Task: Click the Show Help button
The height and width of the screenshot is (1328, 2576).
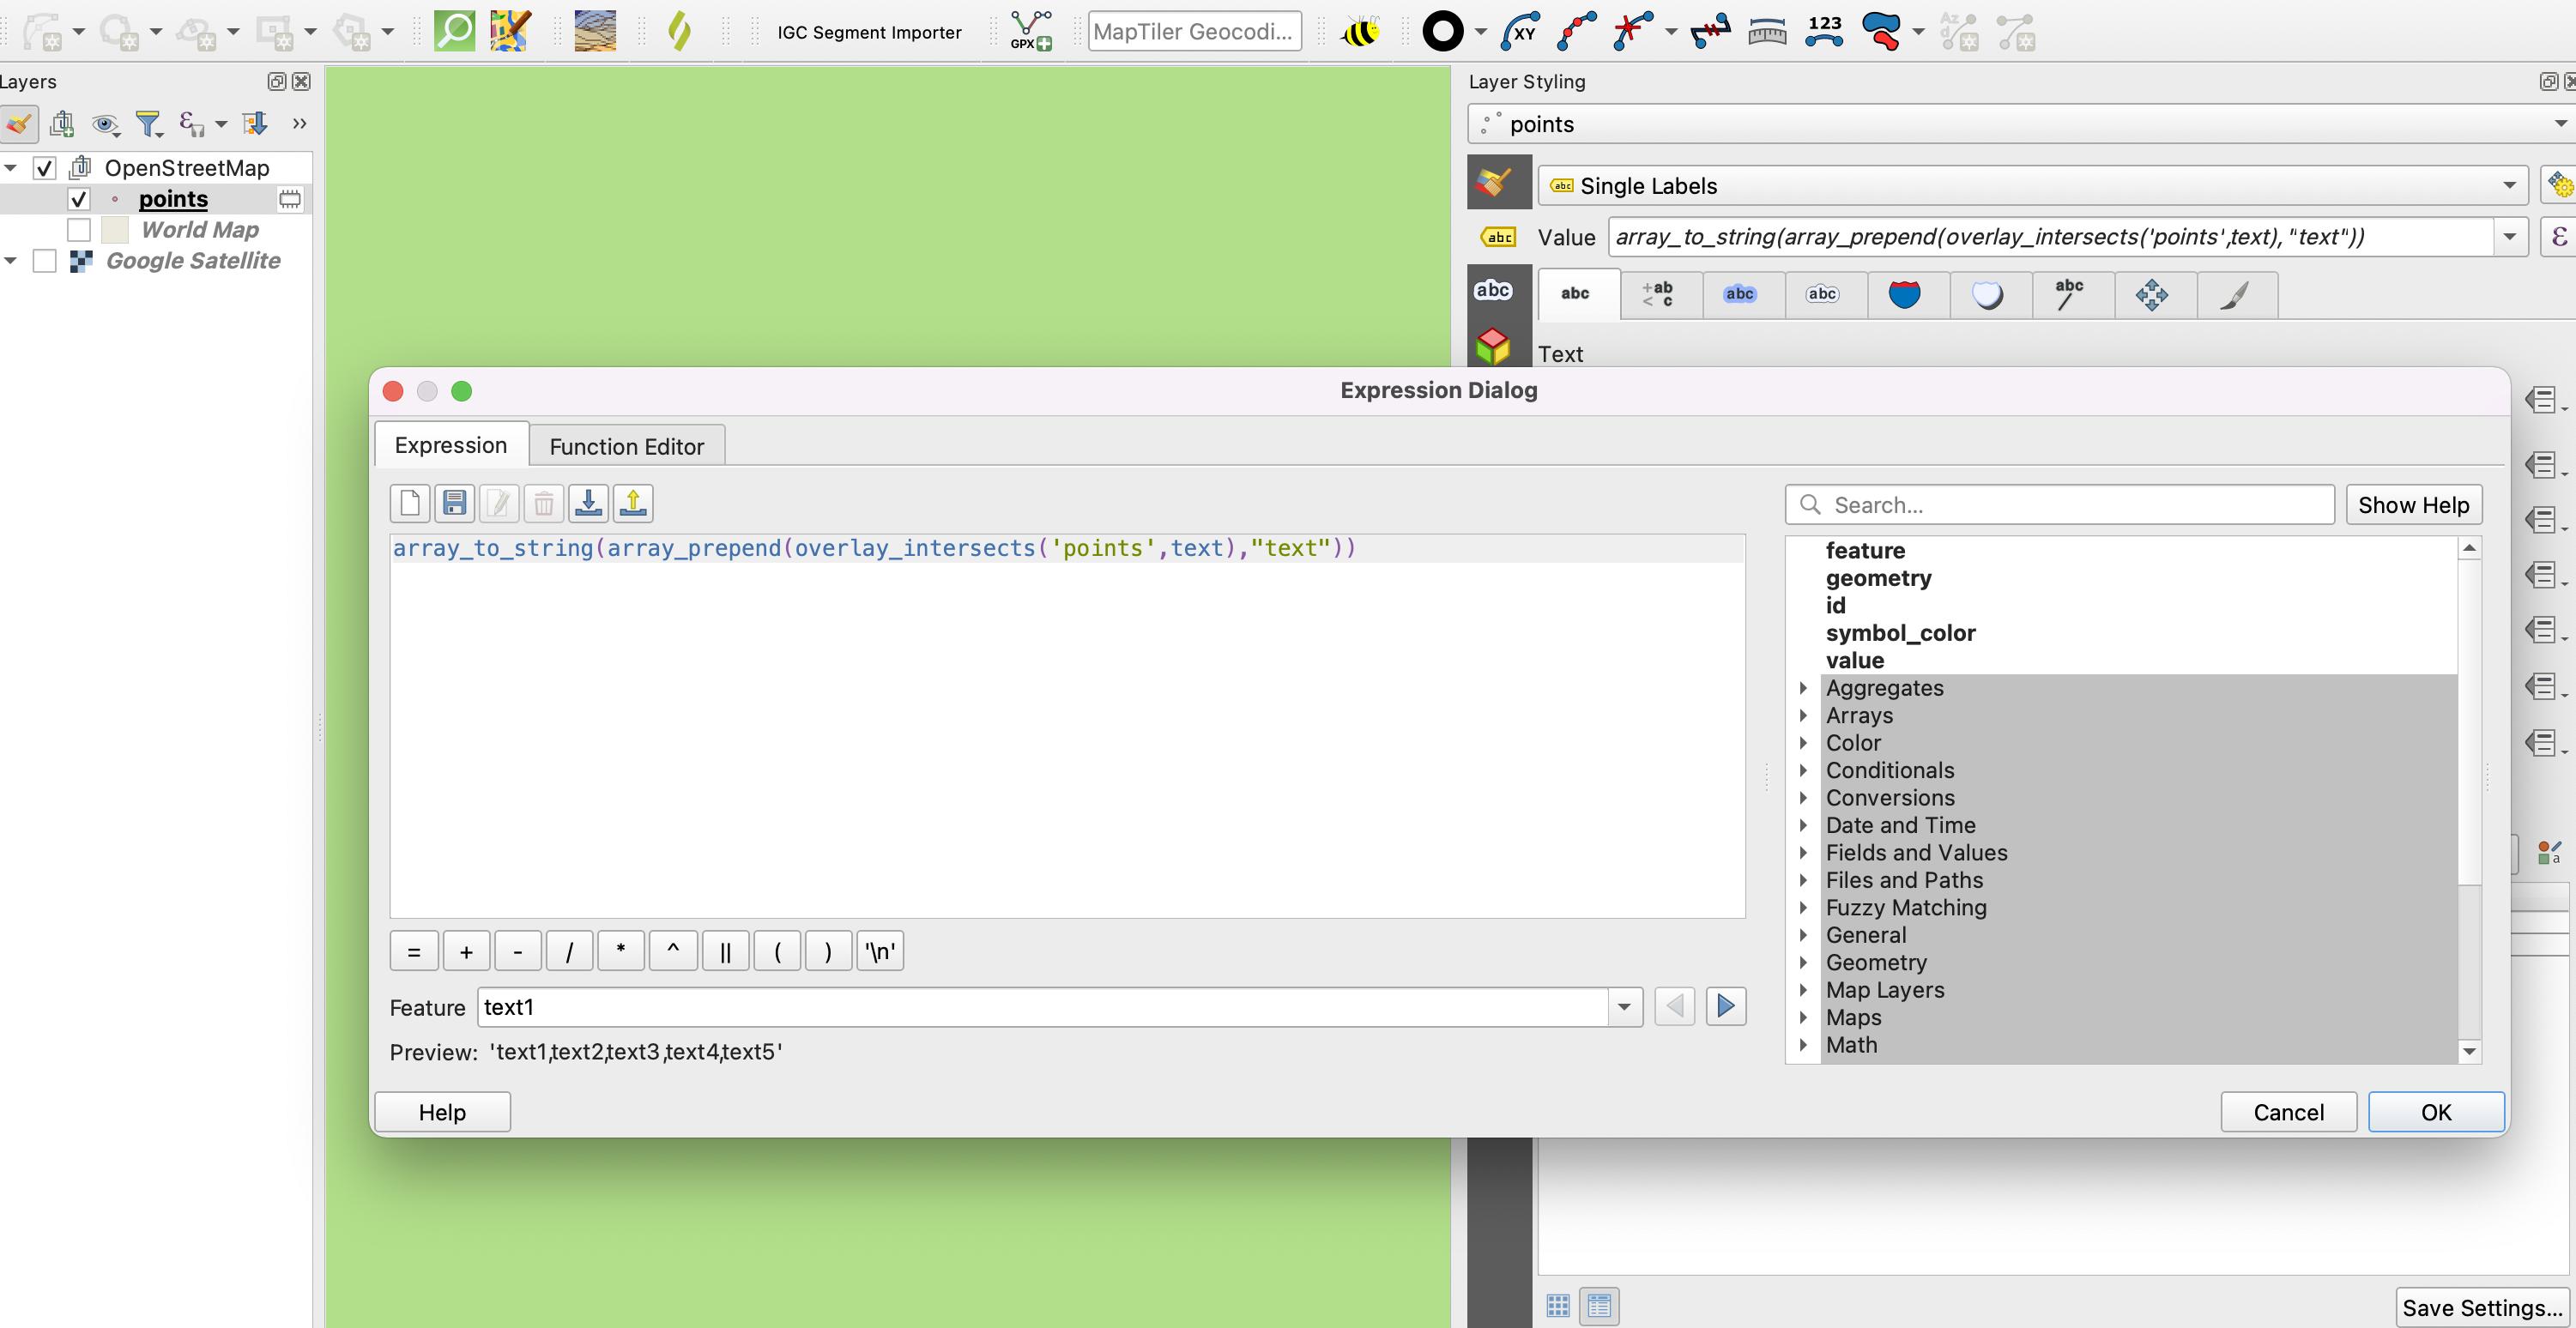Action: pos(2413,505)
